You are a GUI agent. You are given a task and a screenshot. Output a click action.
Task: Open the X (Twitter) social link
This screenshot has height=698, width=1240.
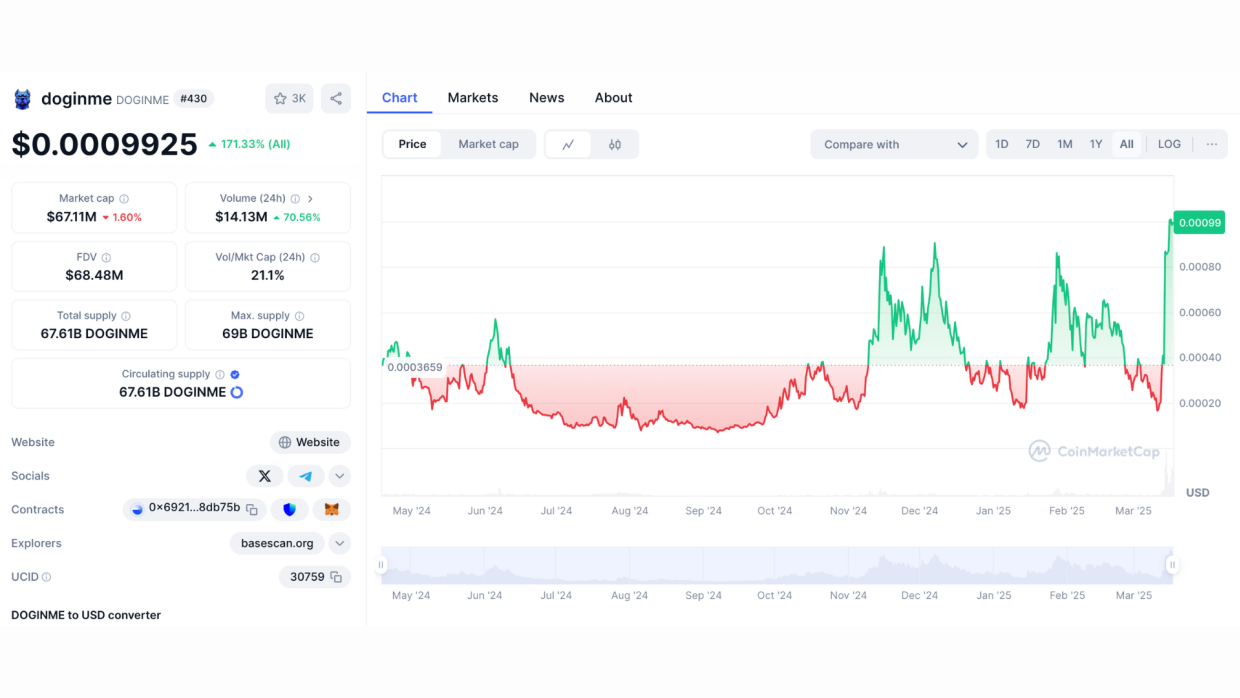pos(265,476)
